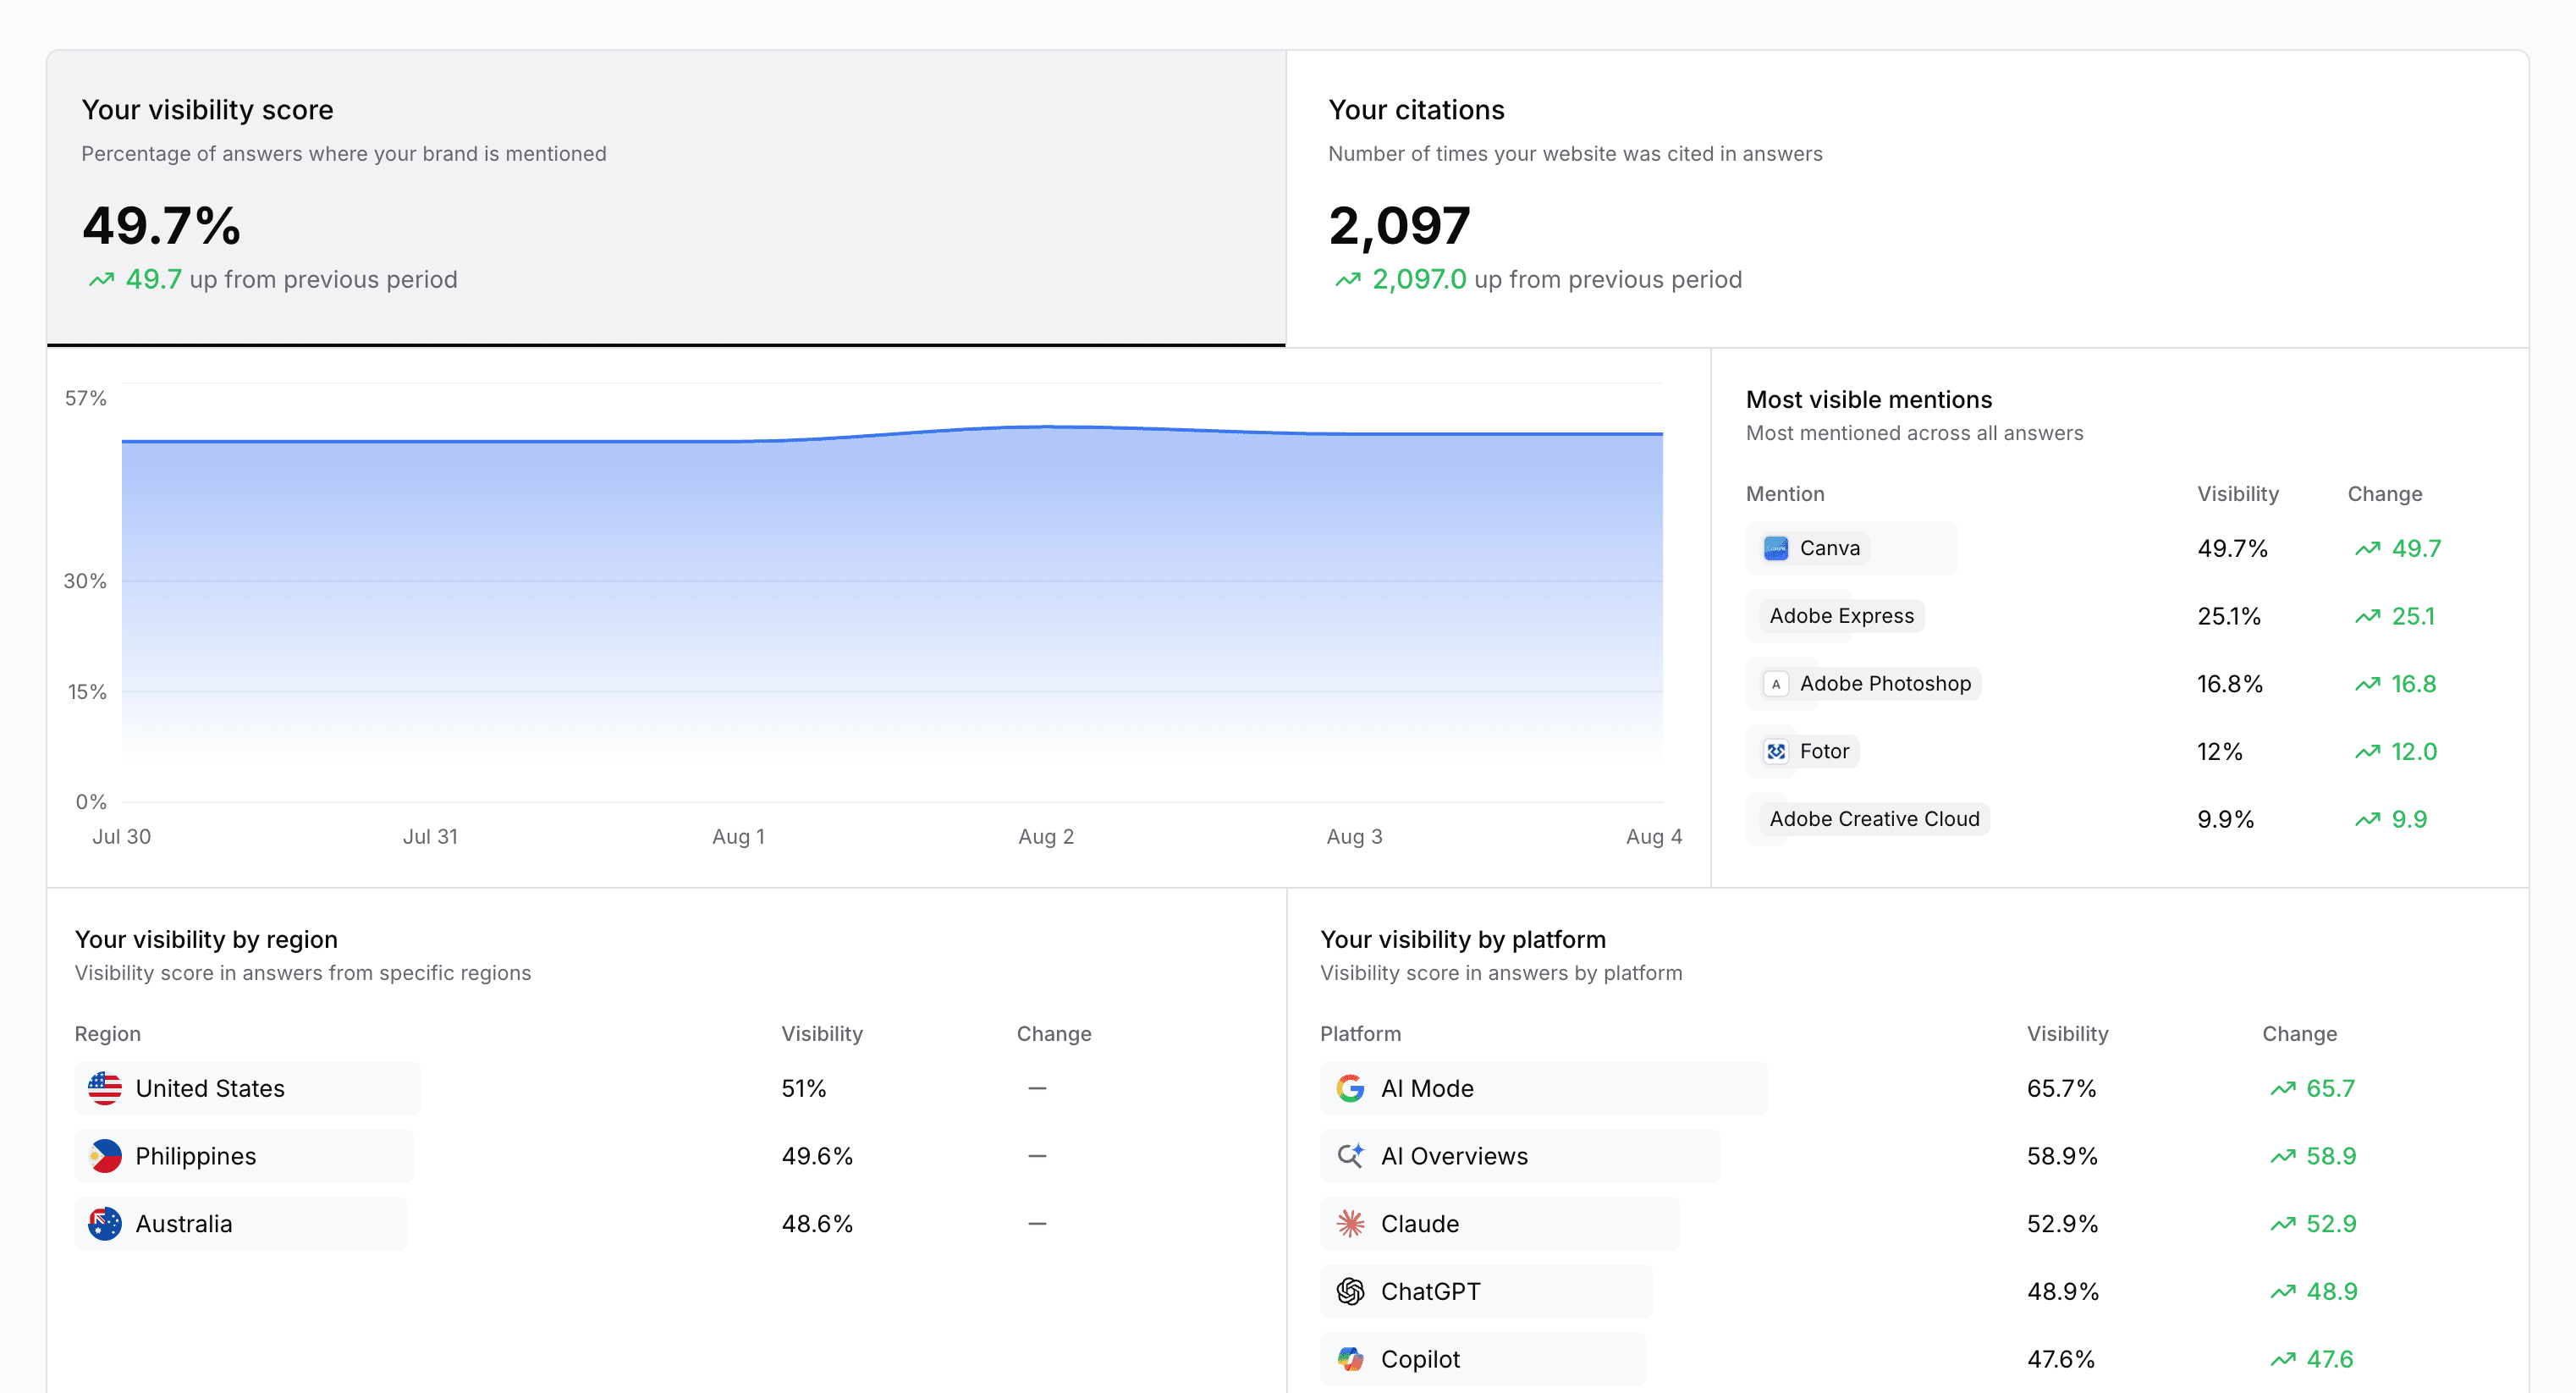Image resolution: width=2576 pixels, height=1393 pixels.
Task: Select the Aug 2 point on the chart
Action: pyautogui.click(x=1045, y=428)
